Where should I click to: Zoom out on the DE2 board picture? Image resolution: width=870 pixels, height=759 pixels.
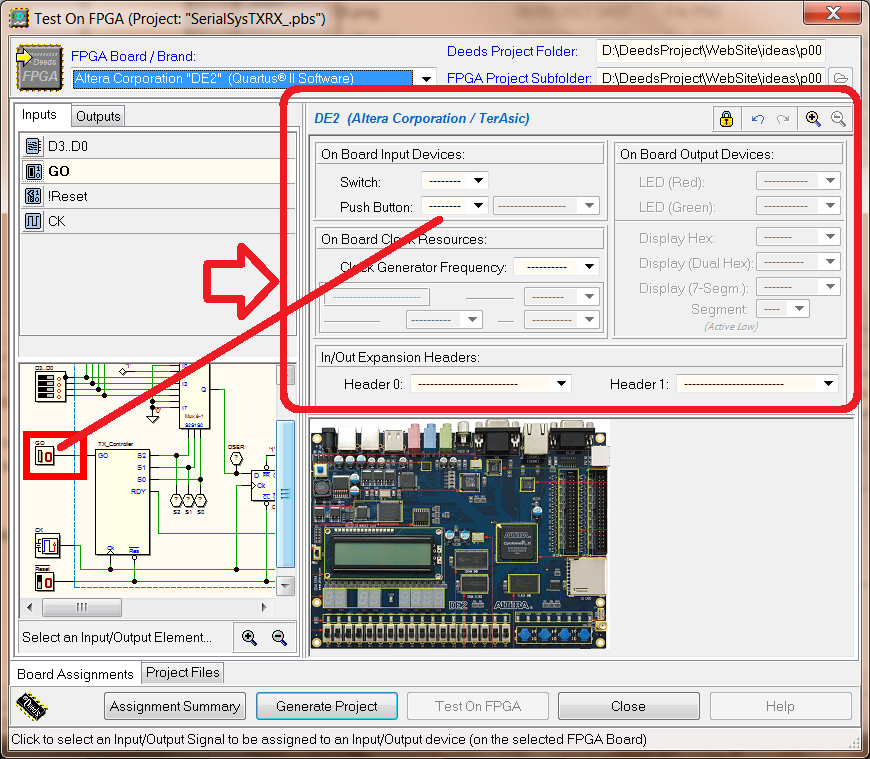tap(838, 119)
